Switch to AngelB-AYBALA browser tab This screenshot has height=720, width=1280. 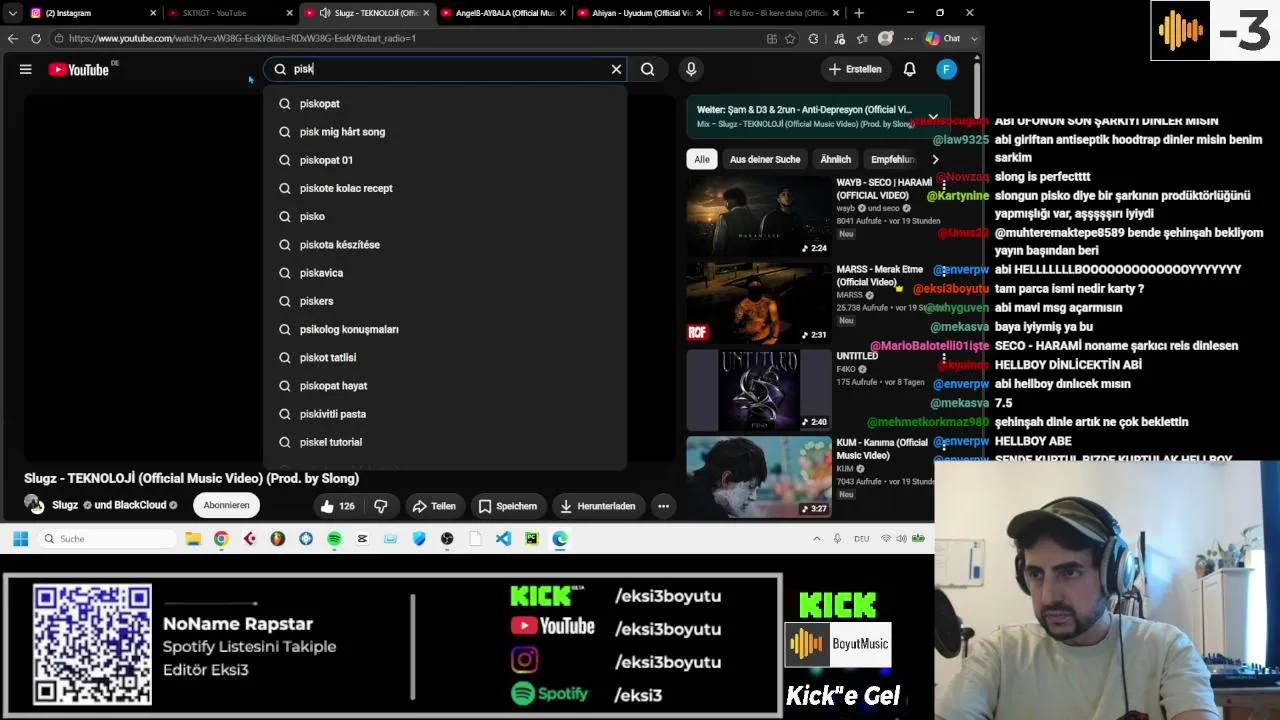pyautogui.click(x=504, y=13)
